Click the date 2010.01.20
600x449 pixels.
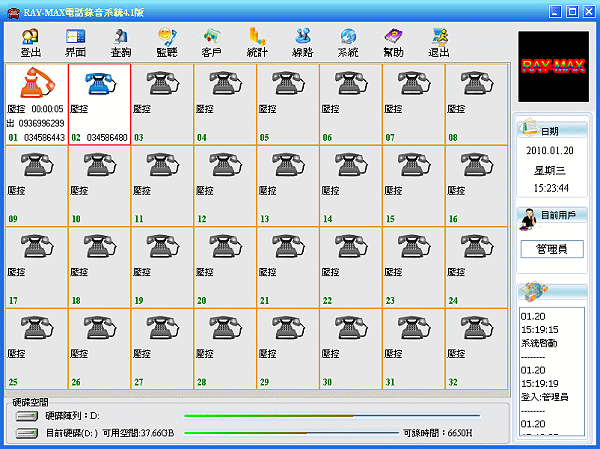coord(550,150)
